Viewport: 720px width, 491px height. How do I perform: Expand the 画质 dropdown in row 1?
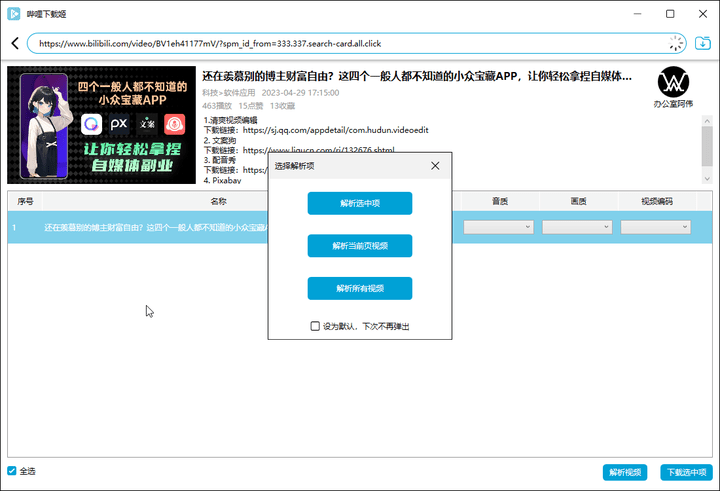pyautogui.click(x=577, y=227)
